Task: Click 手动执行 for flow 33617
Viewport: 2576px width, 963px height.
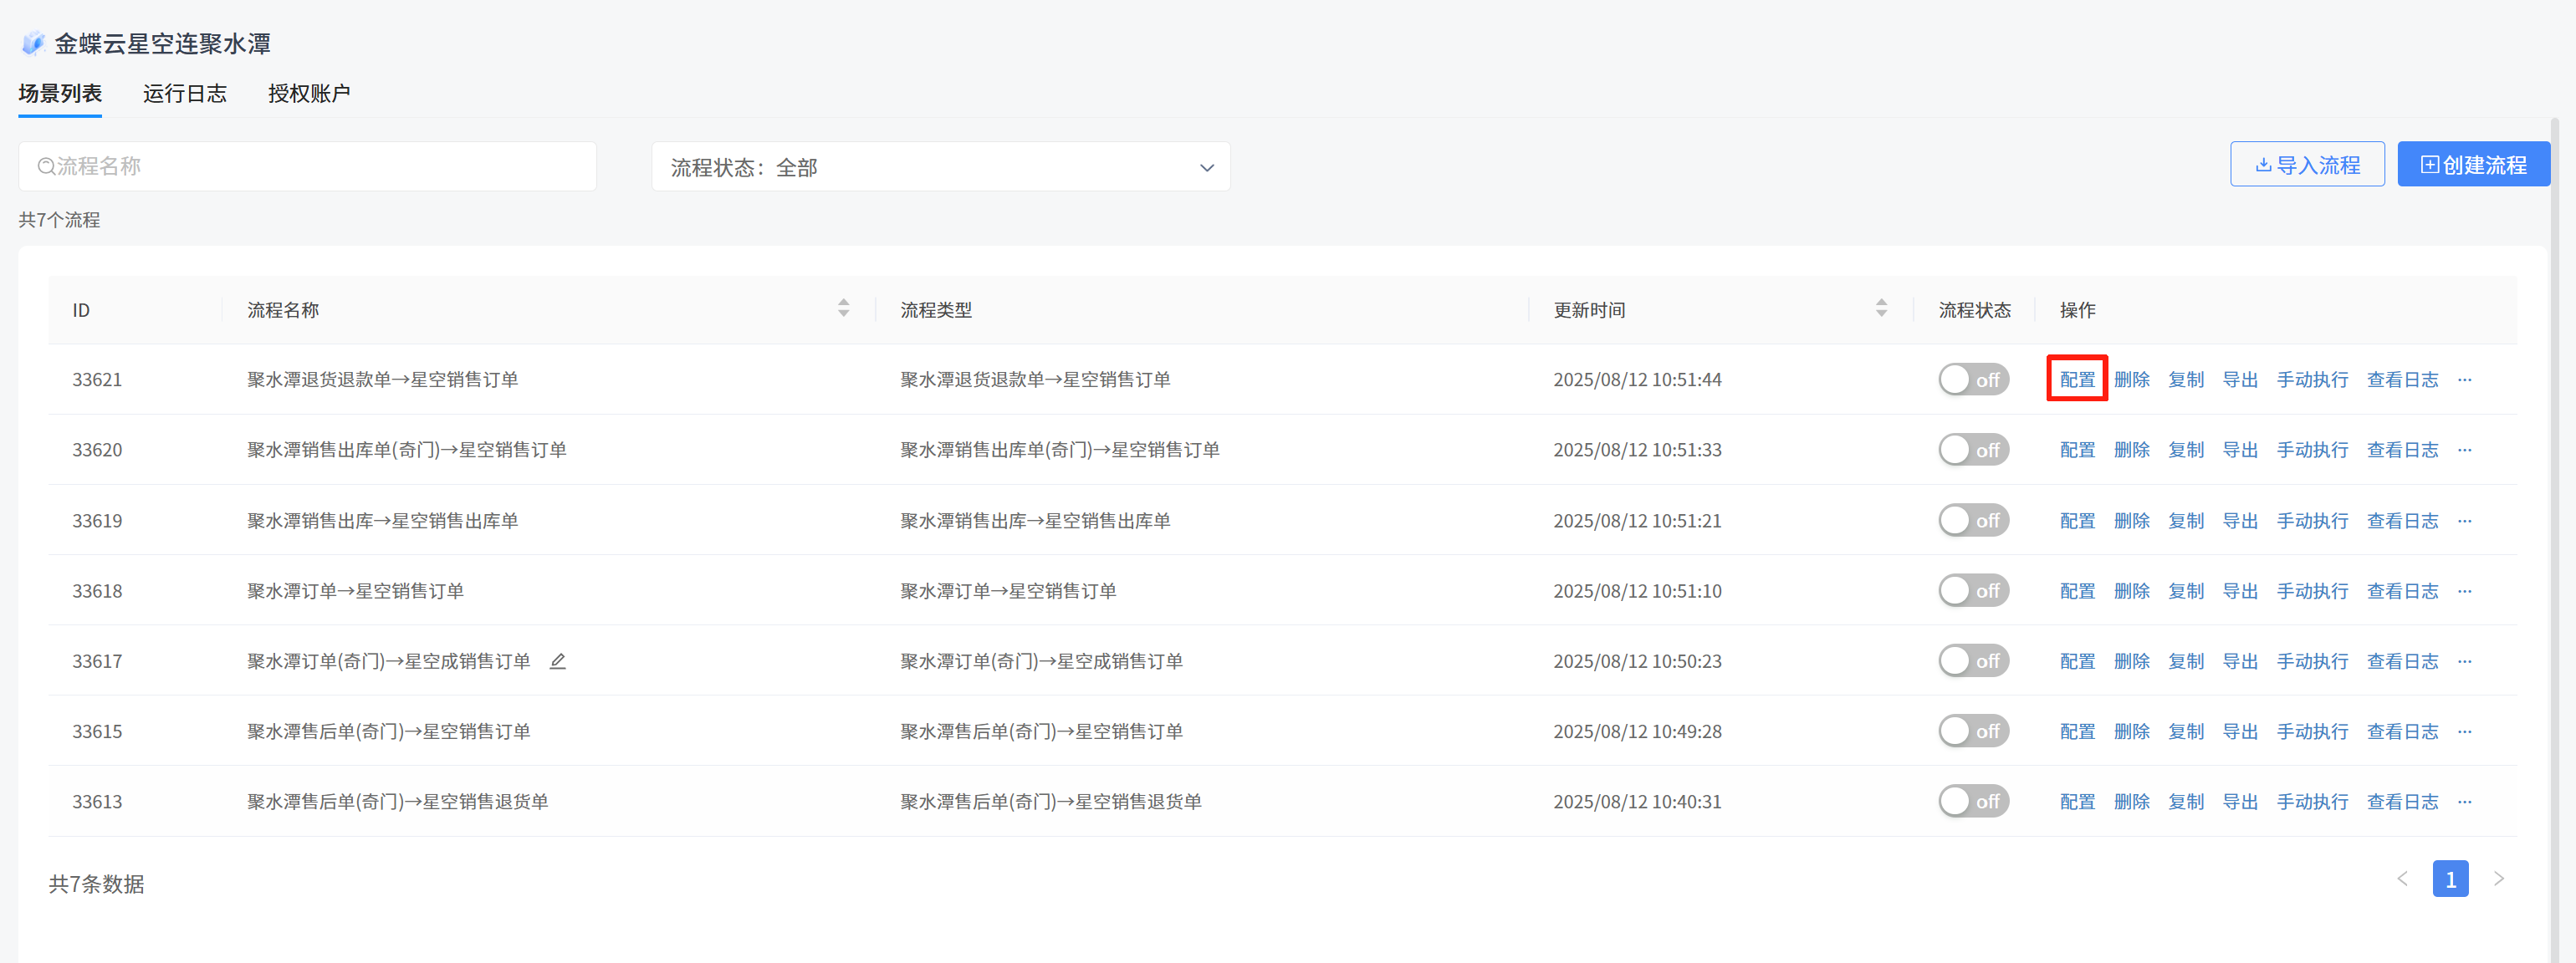Action: (2312, 661)
